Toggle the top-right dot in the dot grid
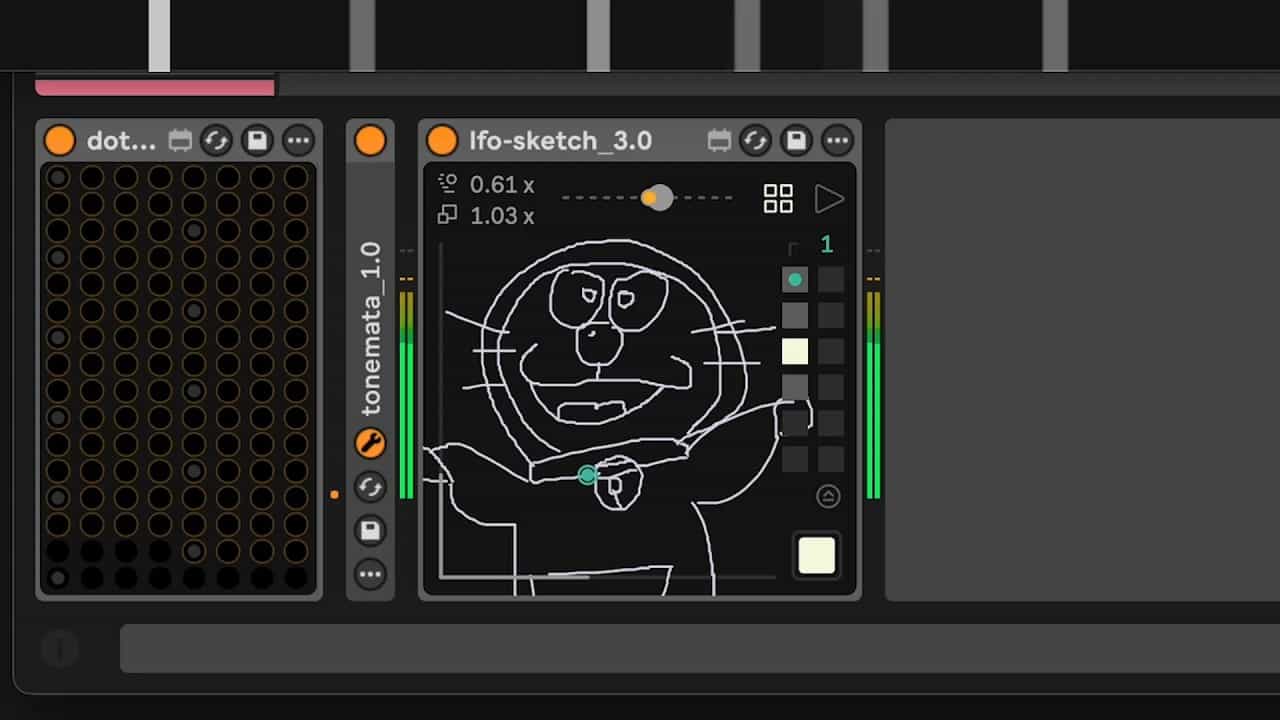The image size is (1280, 720). click(x=296, y=178)
